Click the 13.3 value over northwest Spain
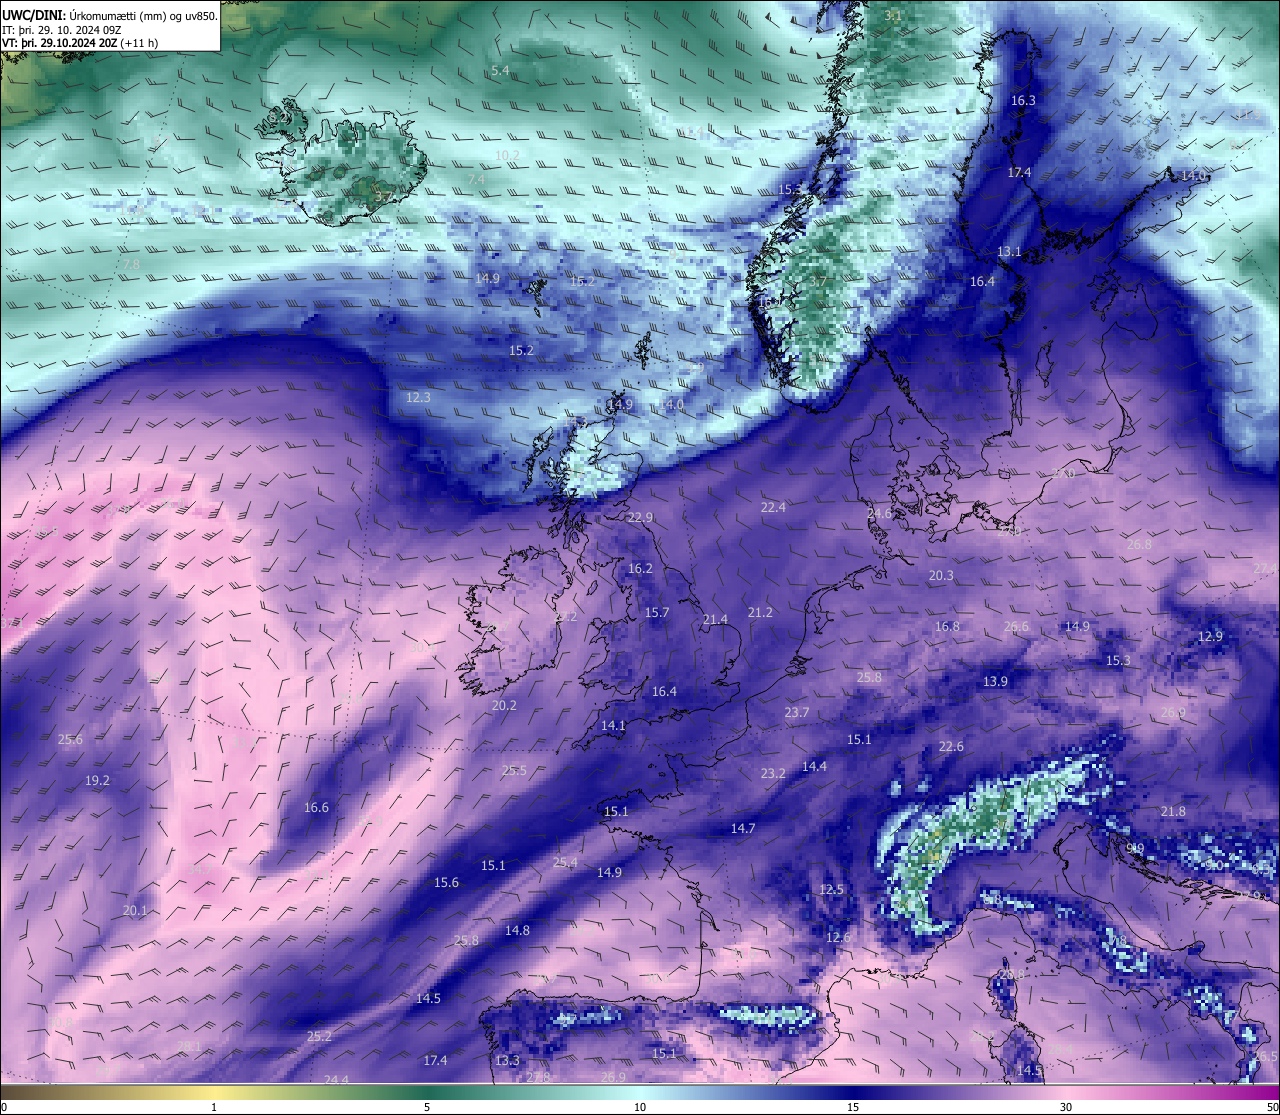Image resolution: width=1280 pixels, height=1115 pixels. pos(507,1061)
